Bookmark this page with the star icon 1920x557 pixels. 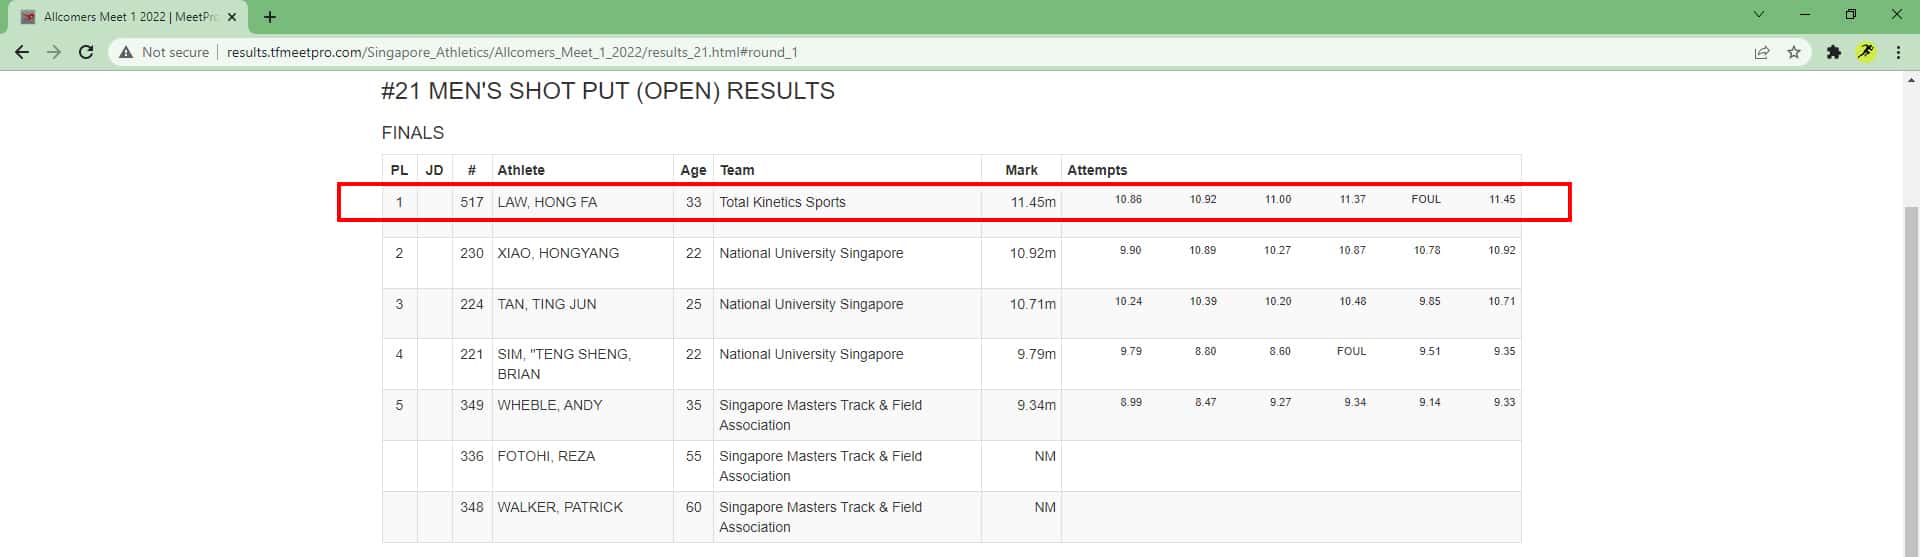tap(1794, 52)
